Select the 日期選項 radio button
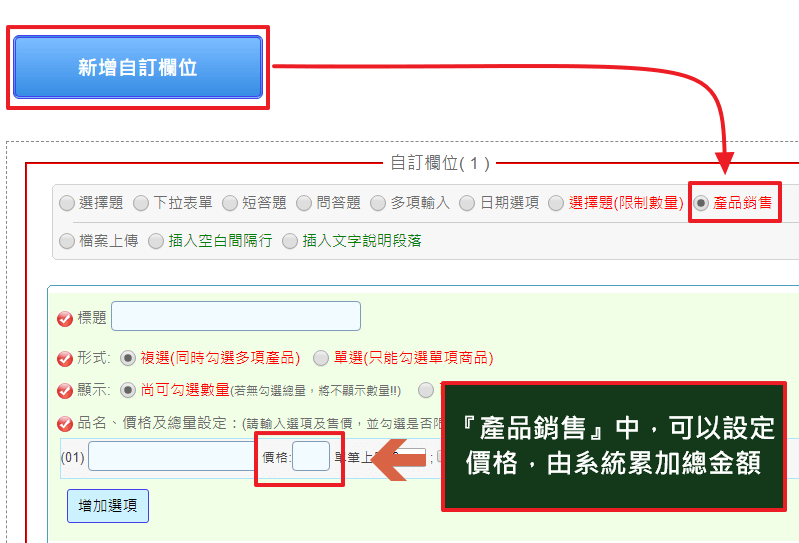 tap(467, 203)
